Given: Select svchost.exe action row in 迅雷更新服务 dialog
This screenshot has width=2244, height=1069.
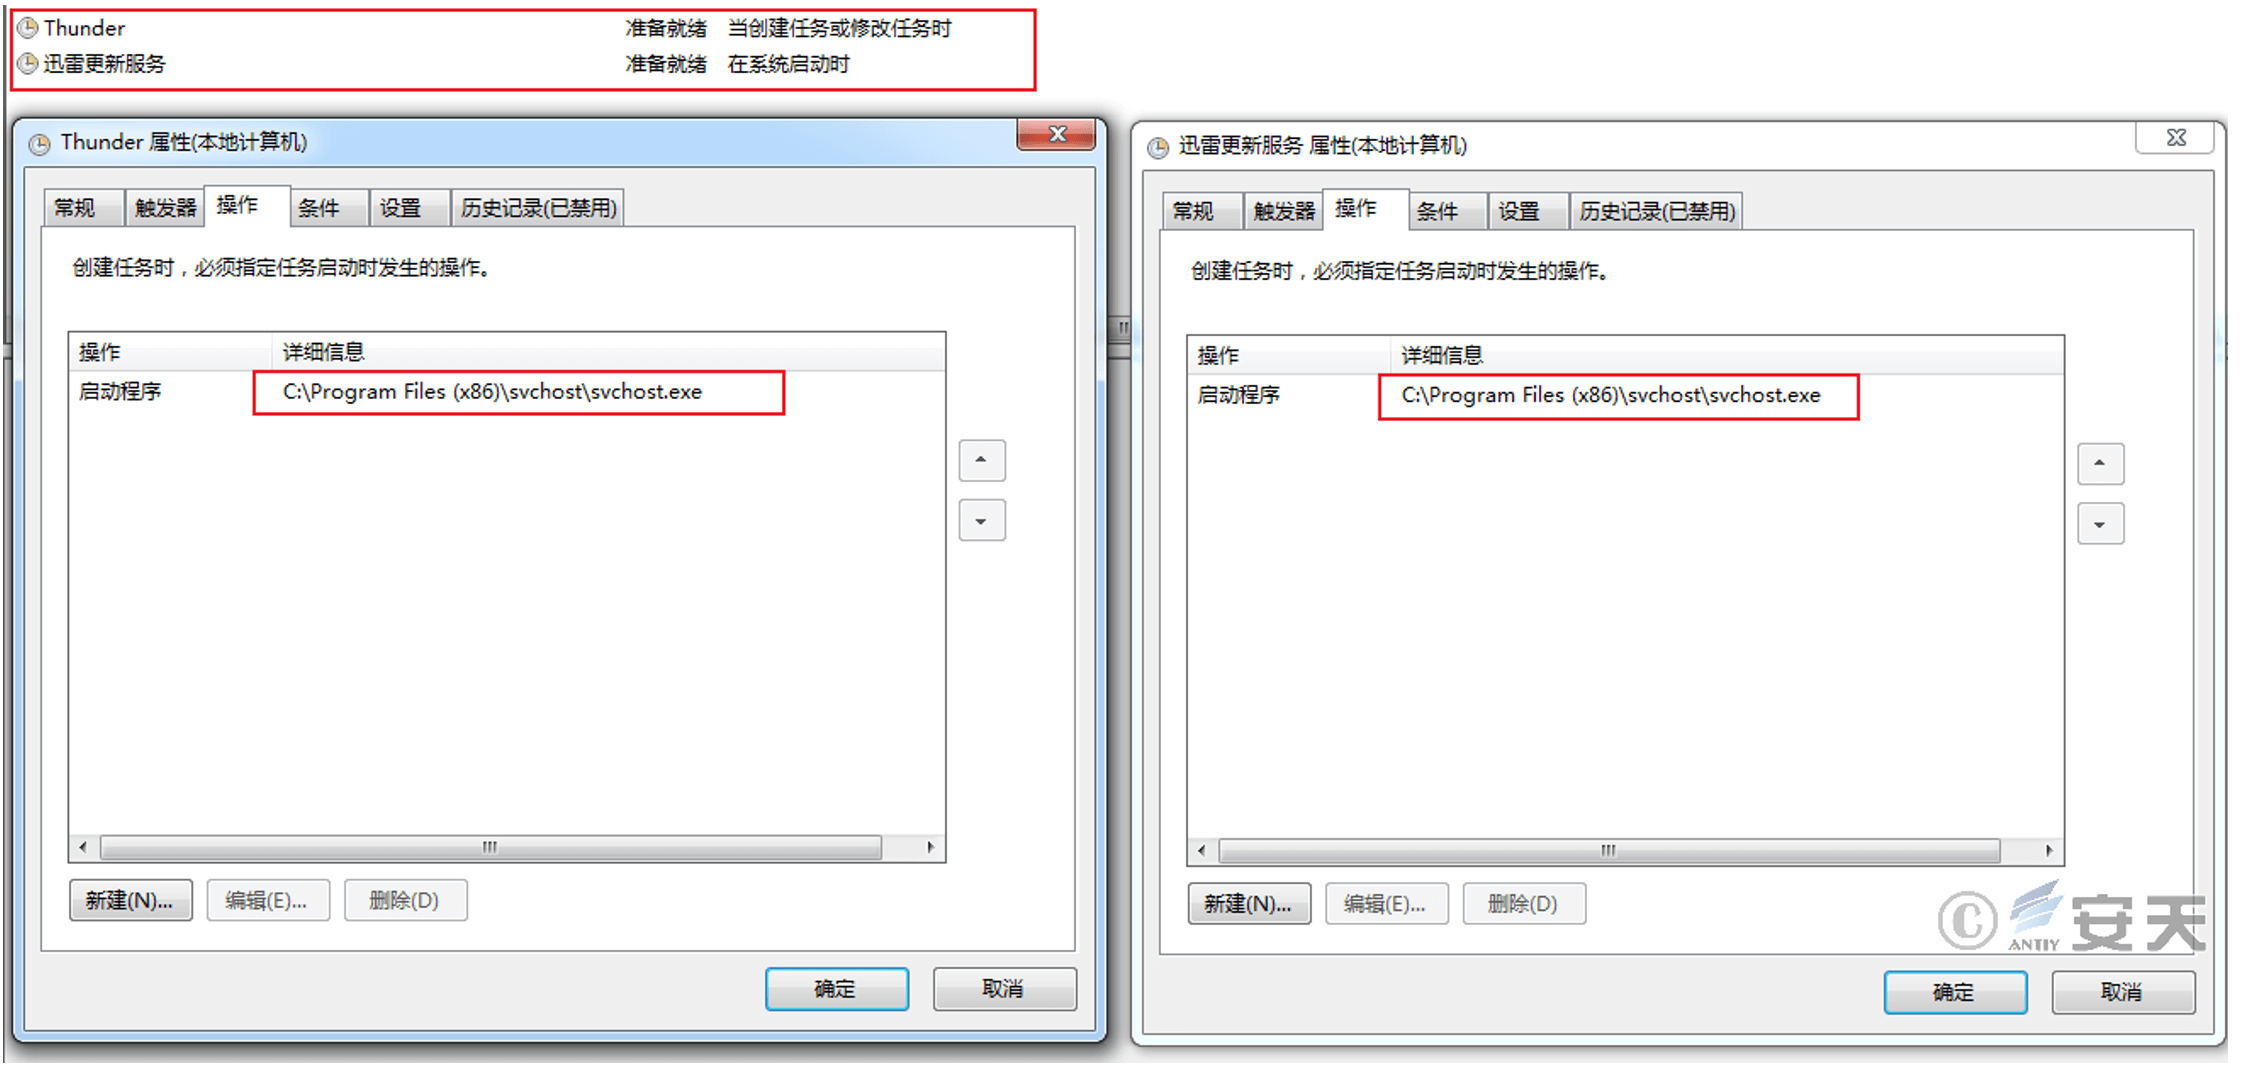Looking at the screenshot, I should pos(1626,395).
